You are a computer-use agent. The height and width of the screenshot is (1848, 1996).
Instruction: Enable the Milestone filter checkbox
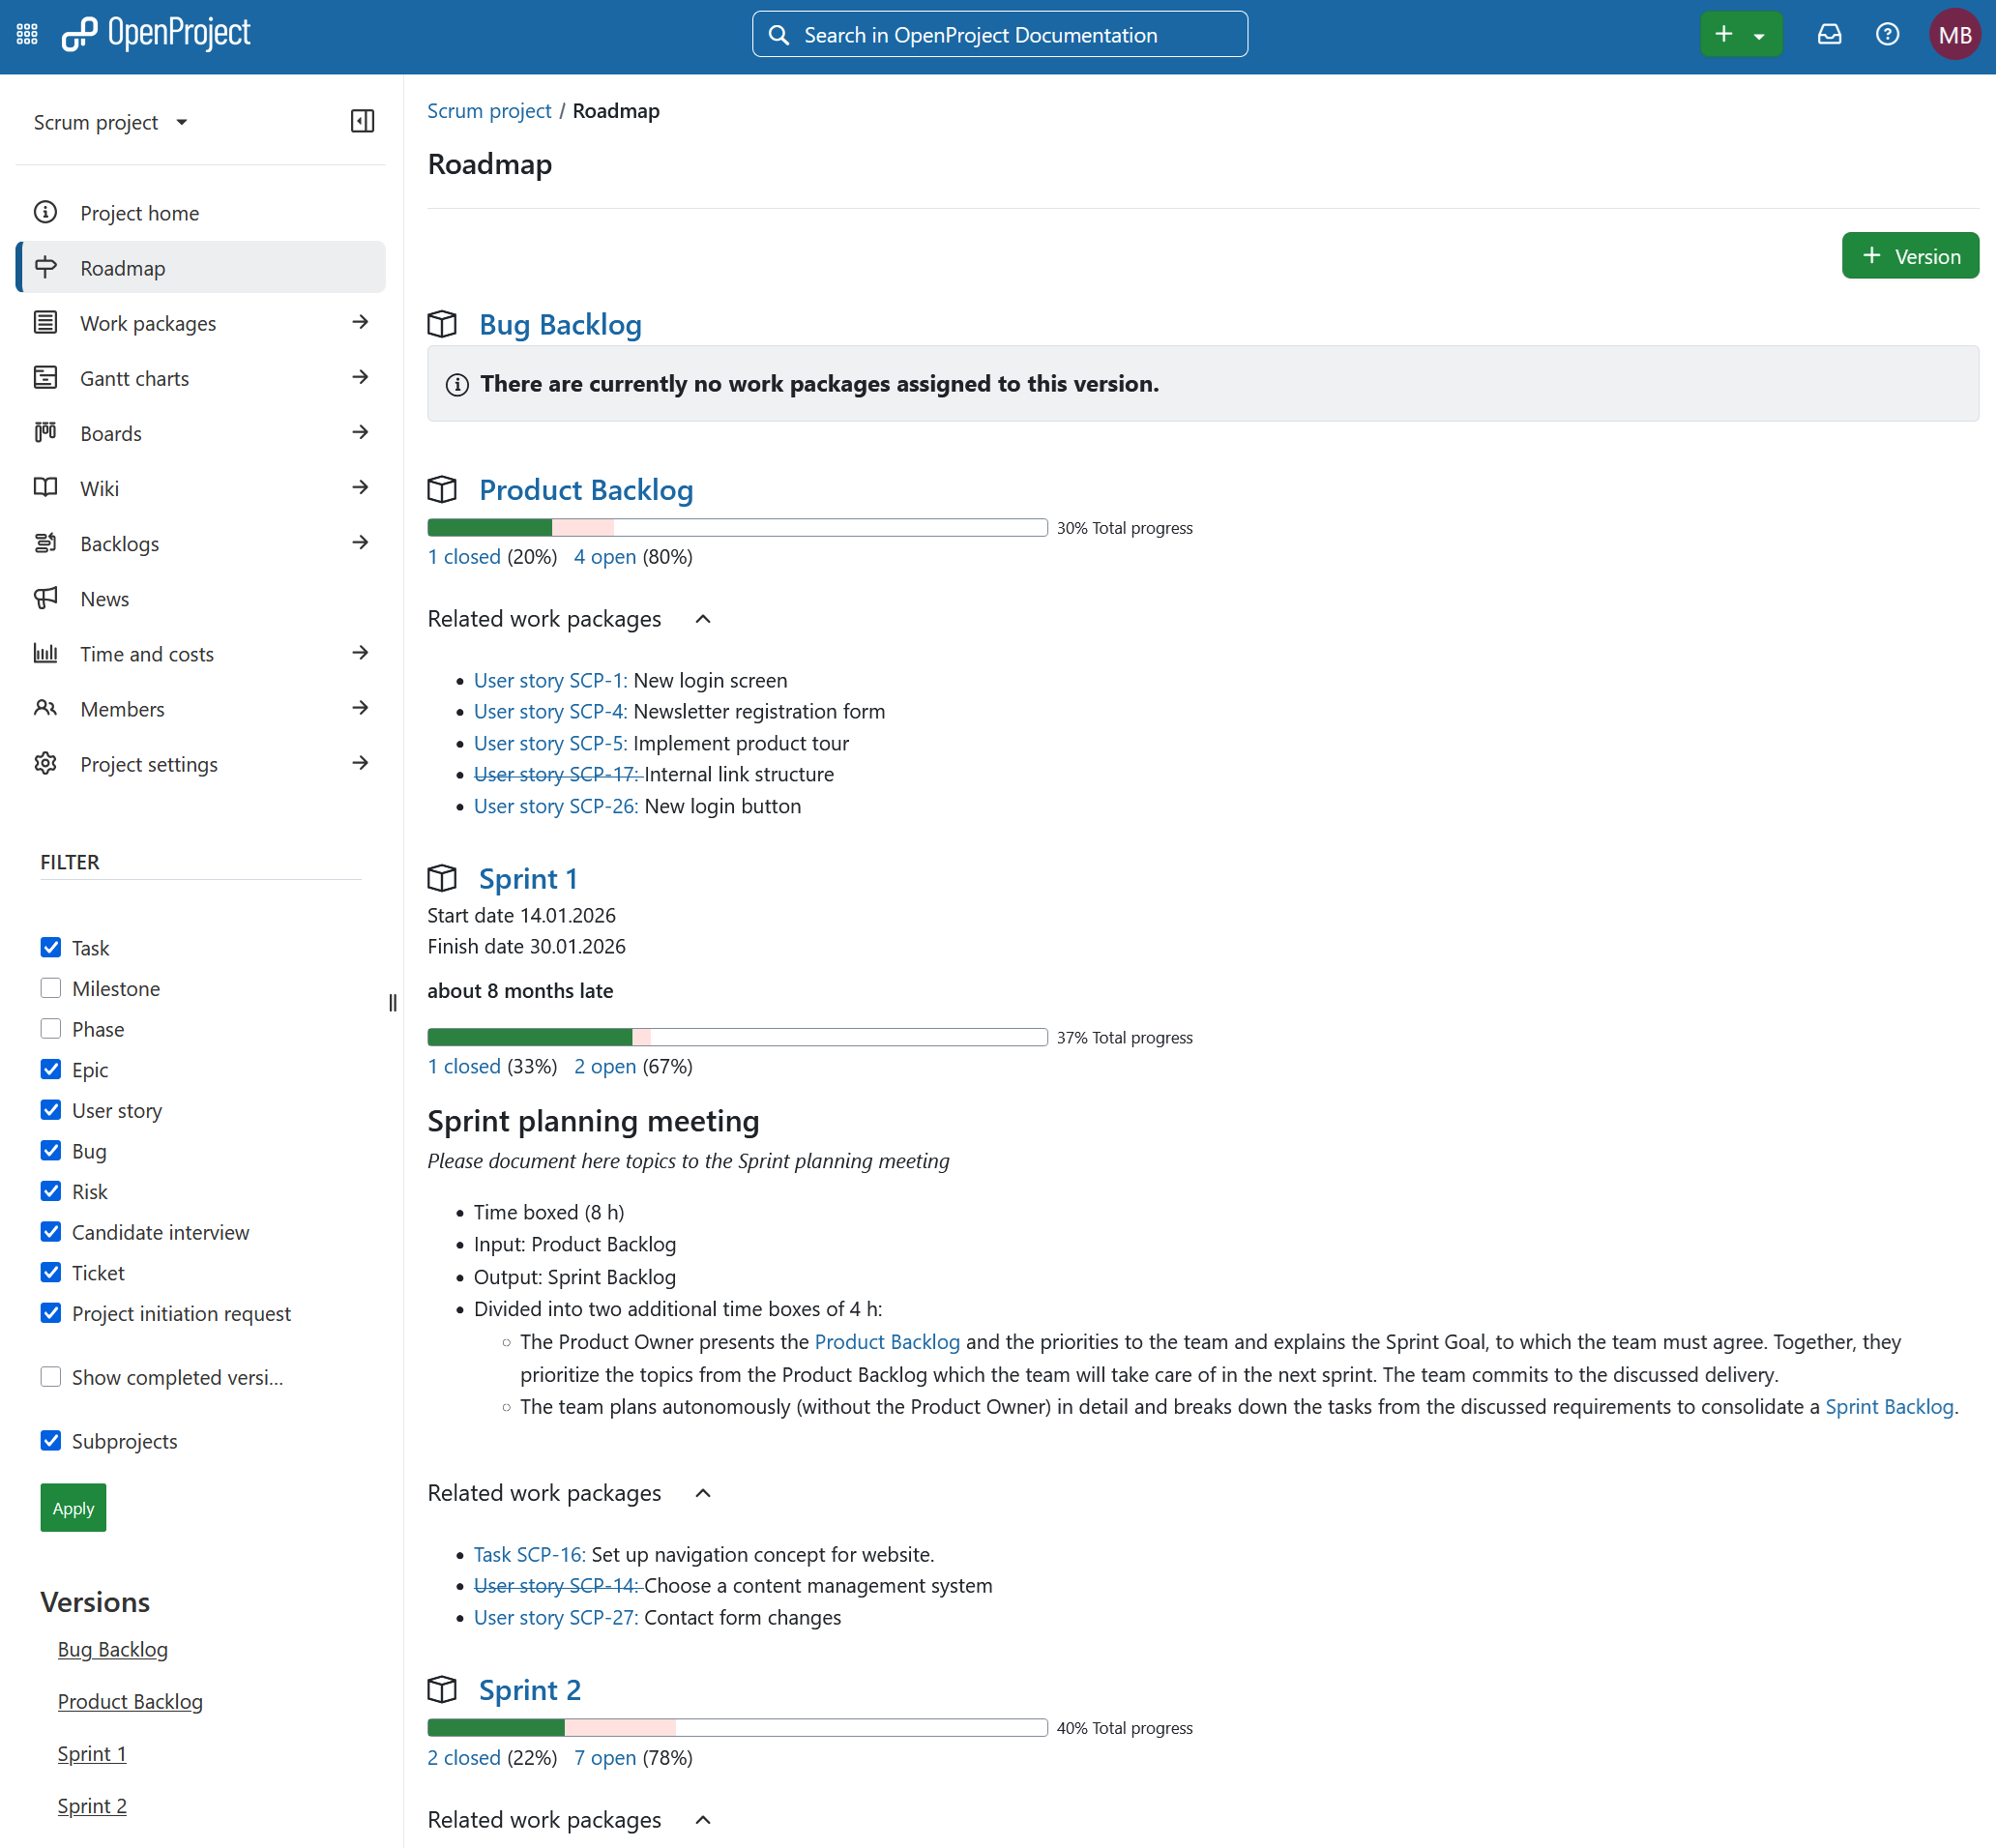(x=51, y=988)
